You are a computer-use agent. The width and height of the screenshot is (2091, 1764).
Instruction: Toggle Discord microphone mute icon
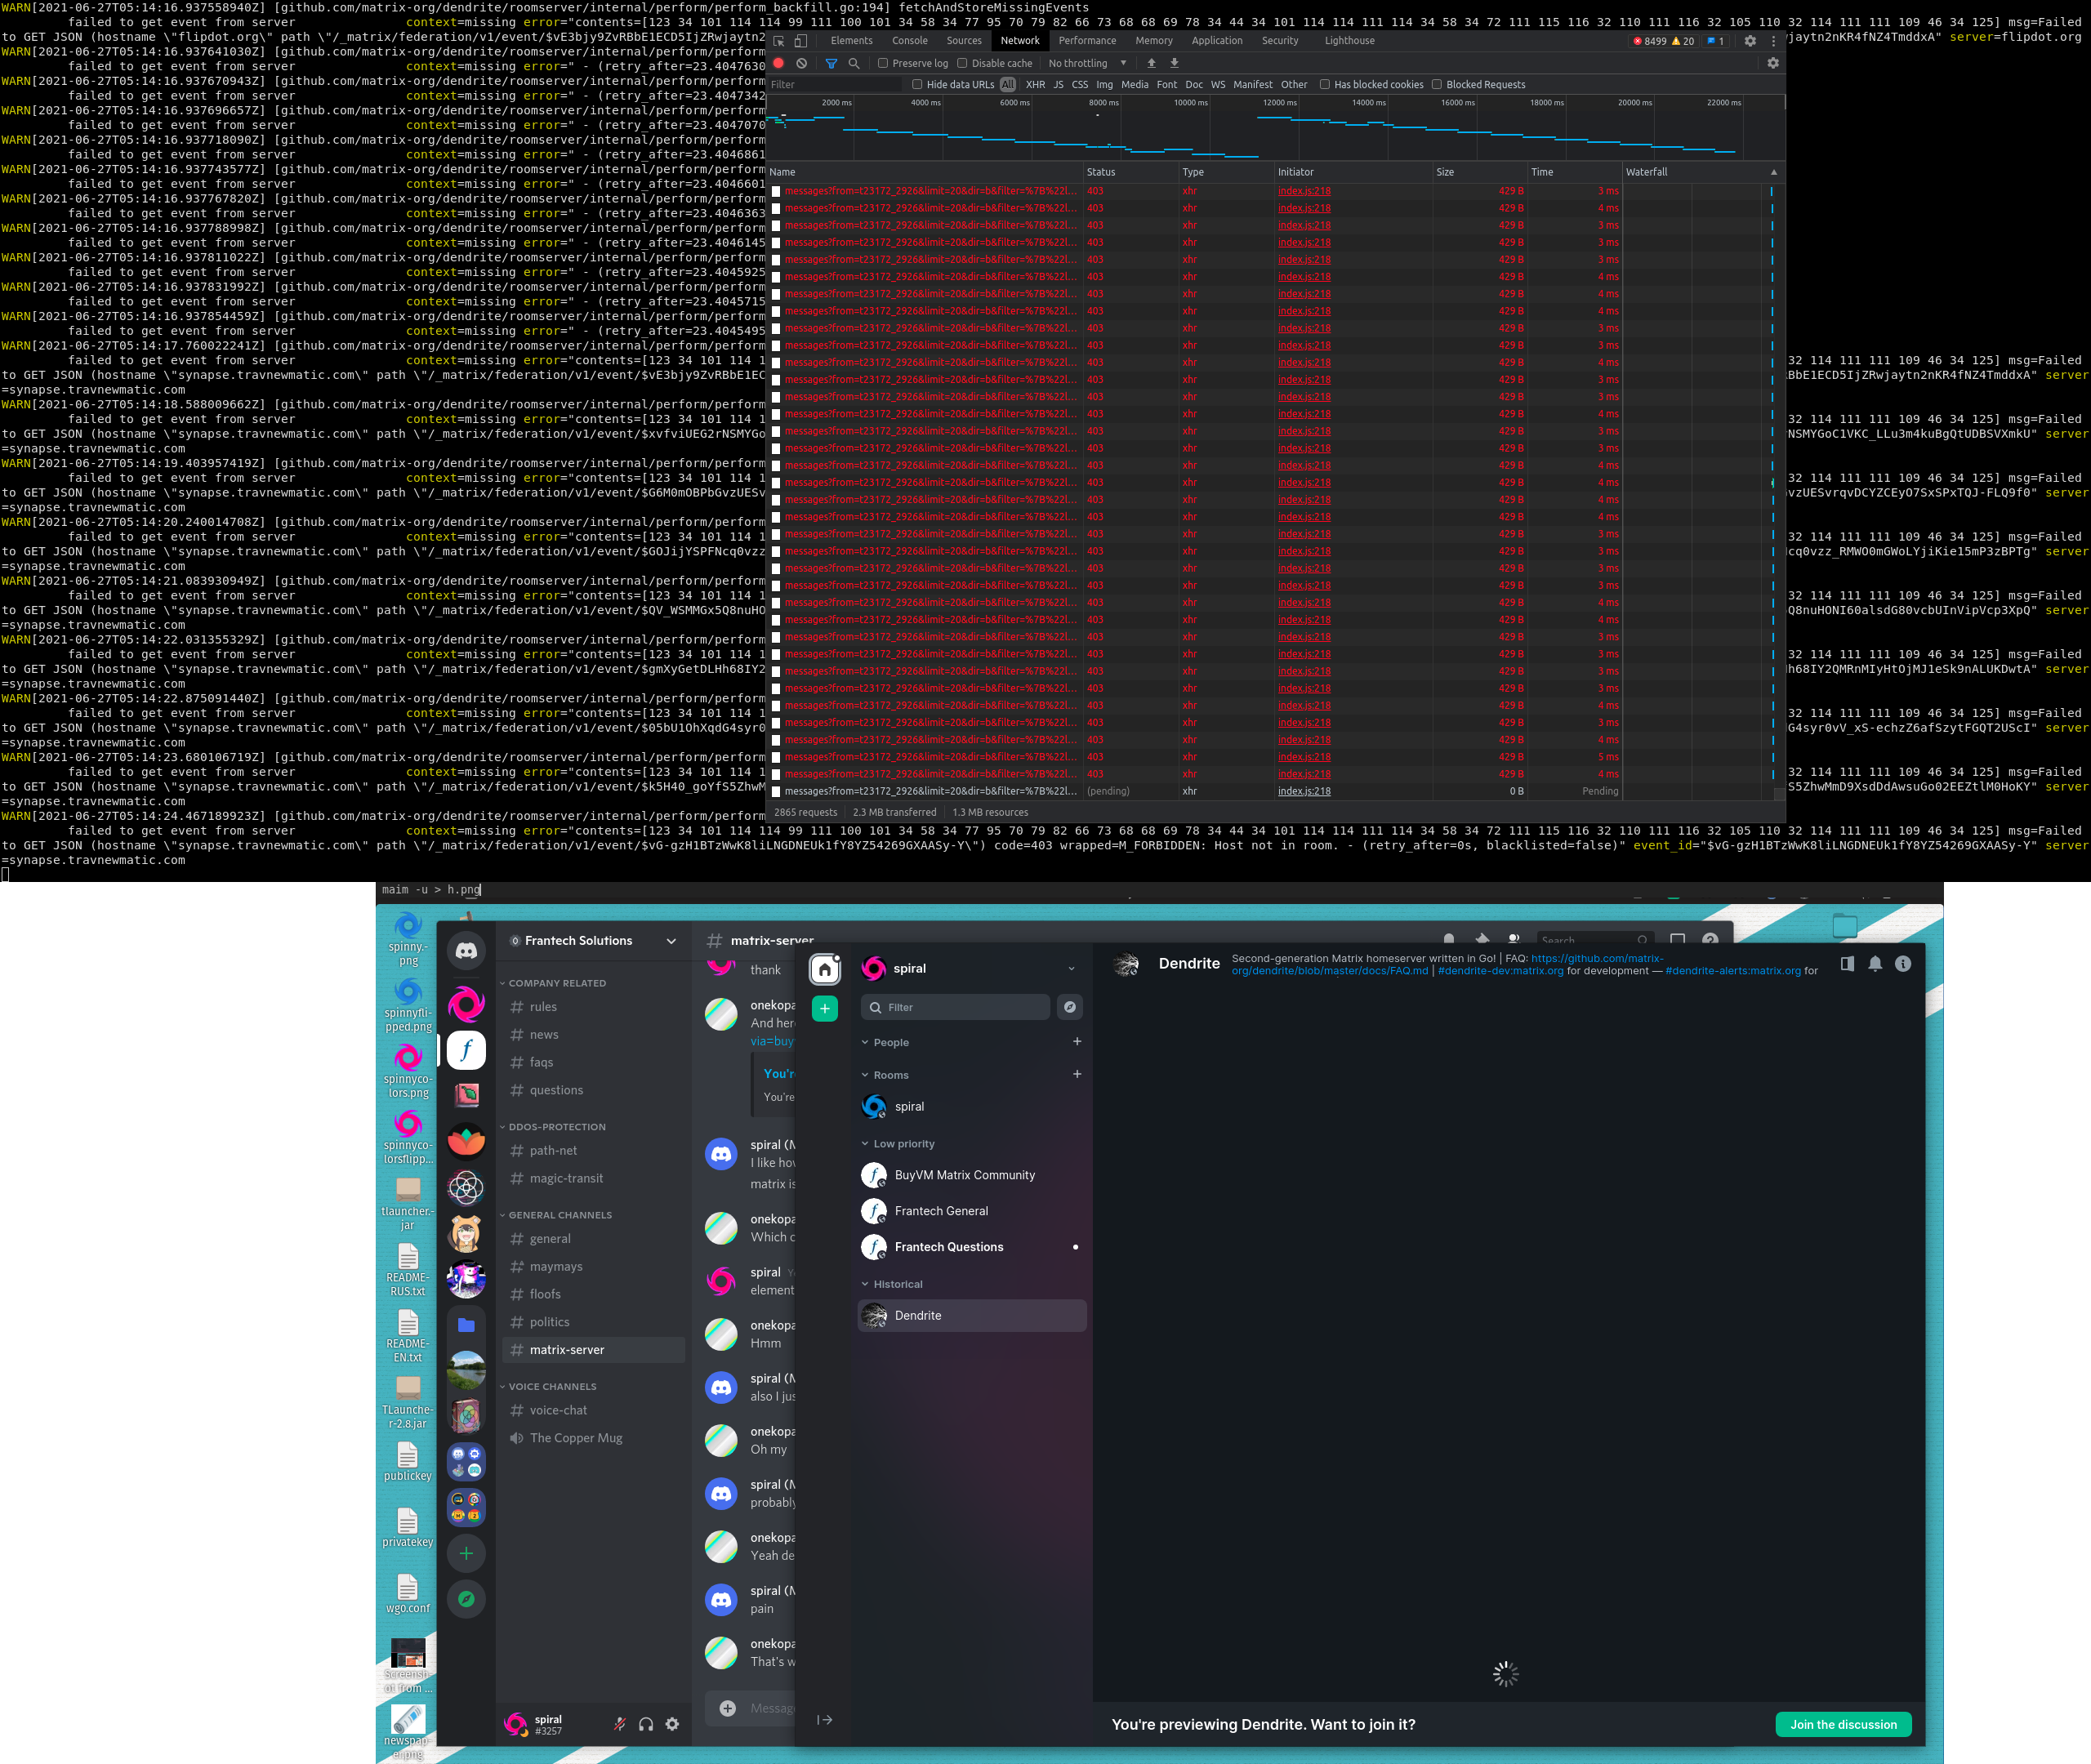tap(620, 1724)
